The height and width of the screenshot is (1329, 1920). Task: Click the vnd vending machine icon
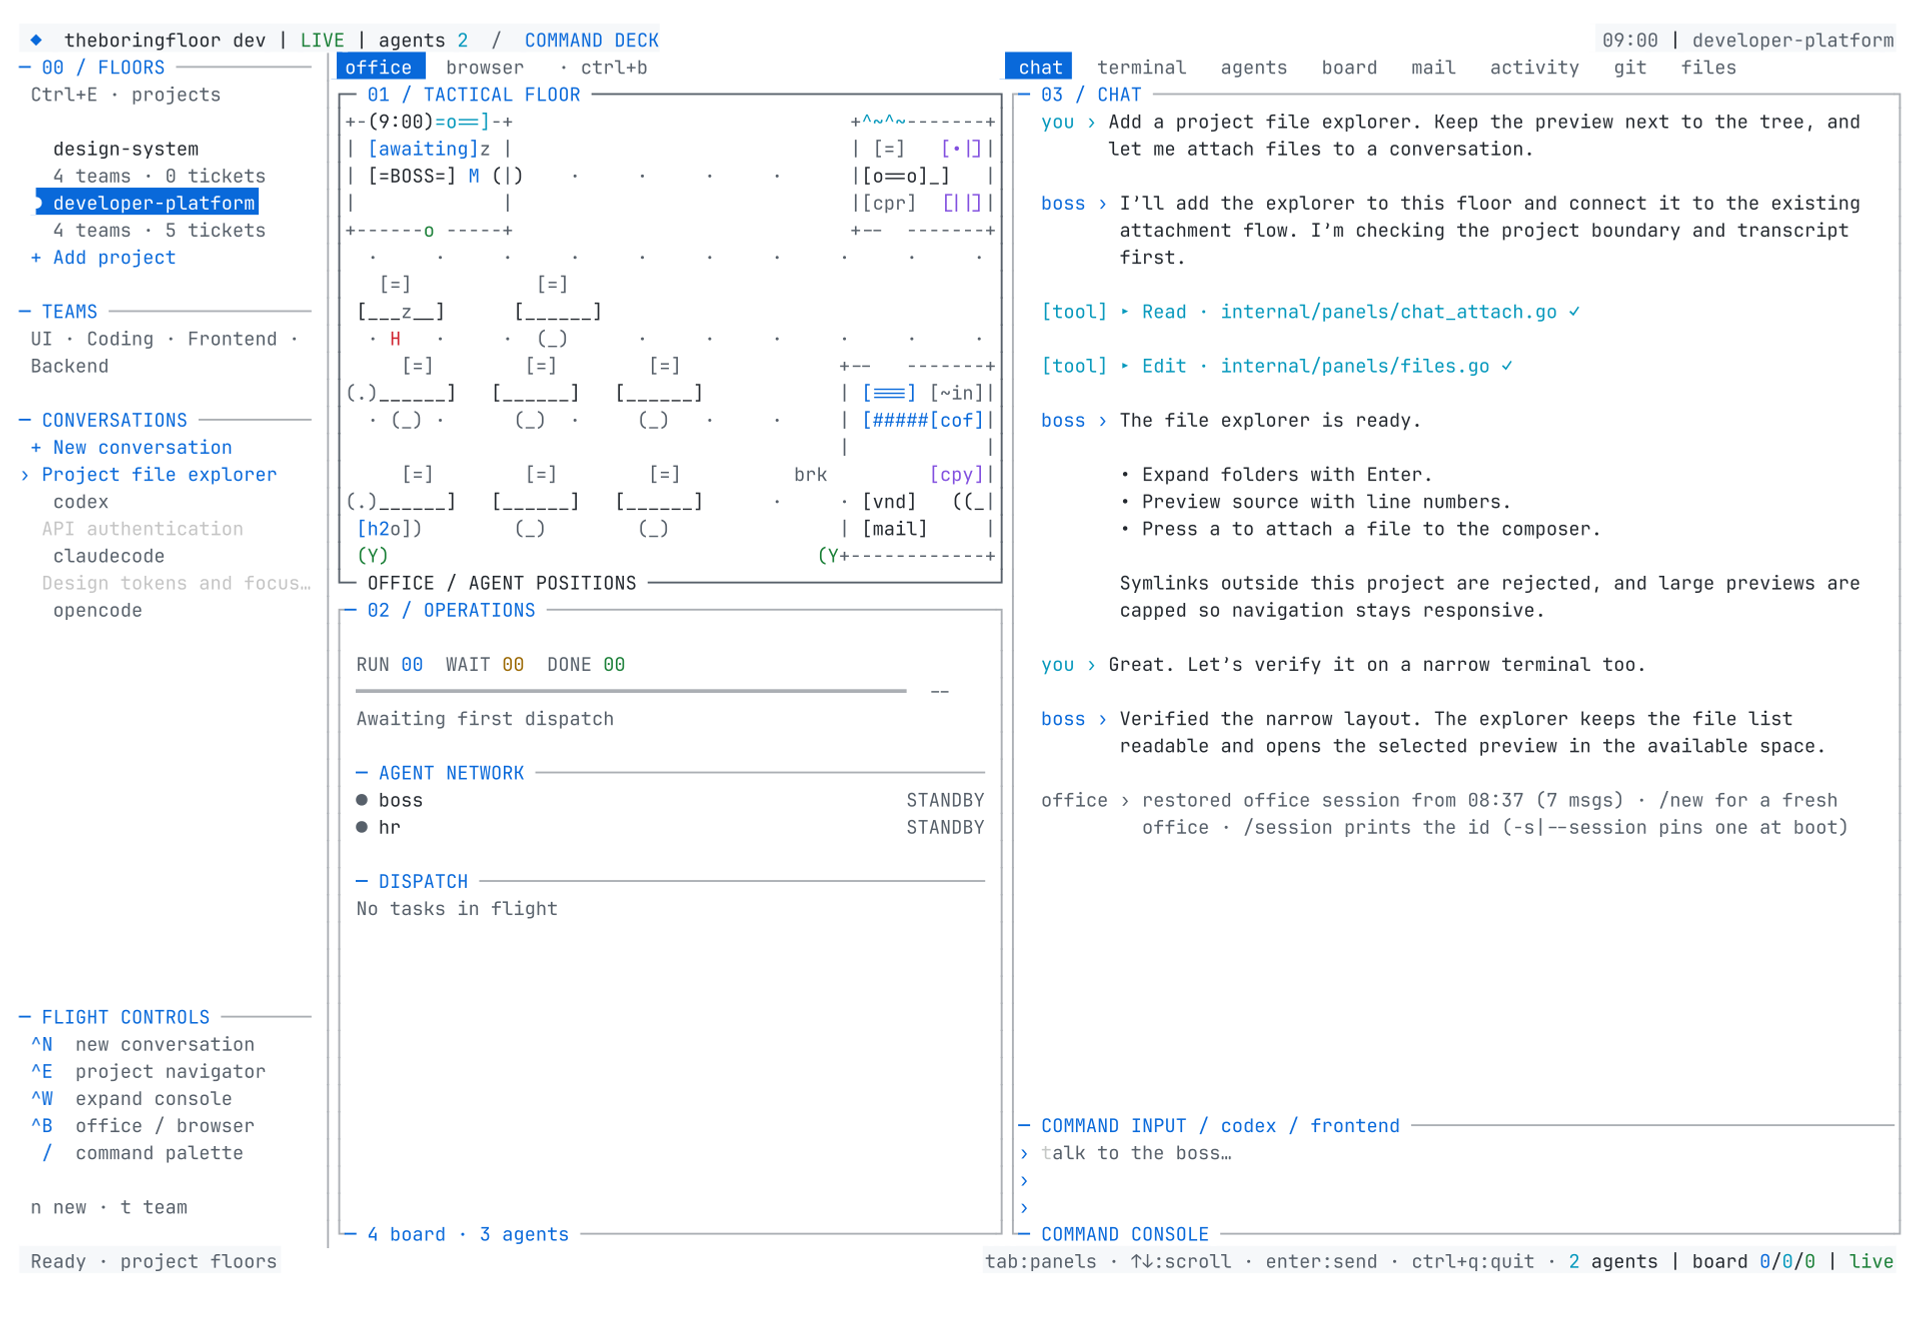tap(889, 502)
